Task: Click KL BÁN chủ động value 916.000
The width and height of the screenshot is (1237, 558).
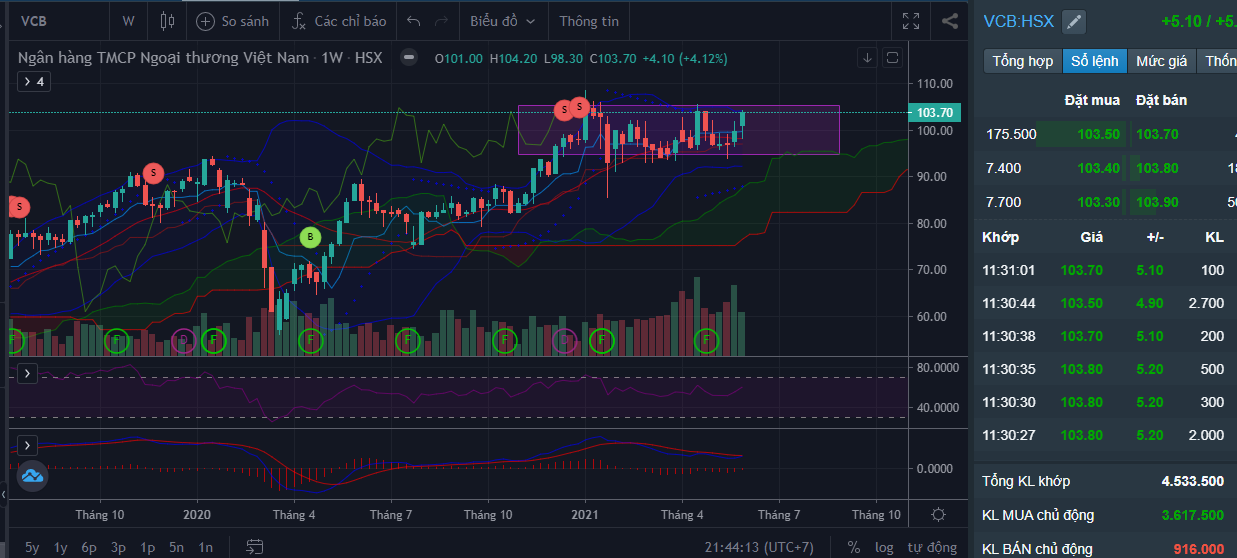Action: pyautogui.click(x=1199, y=549)
